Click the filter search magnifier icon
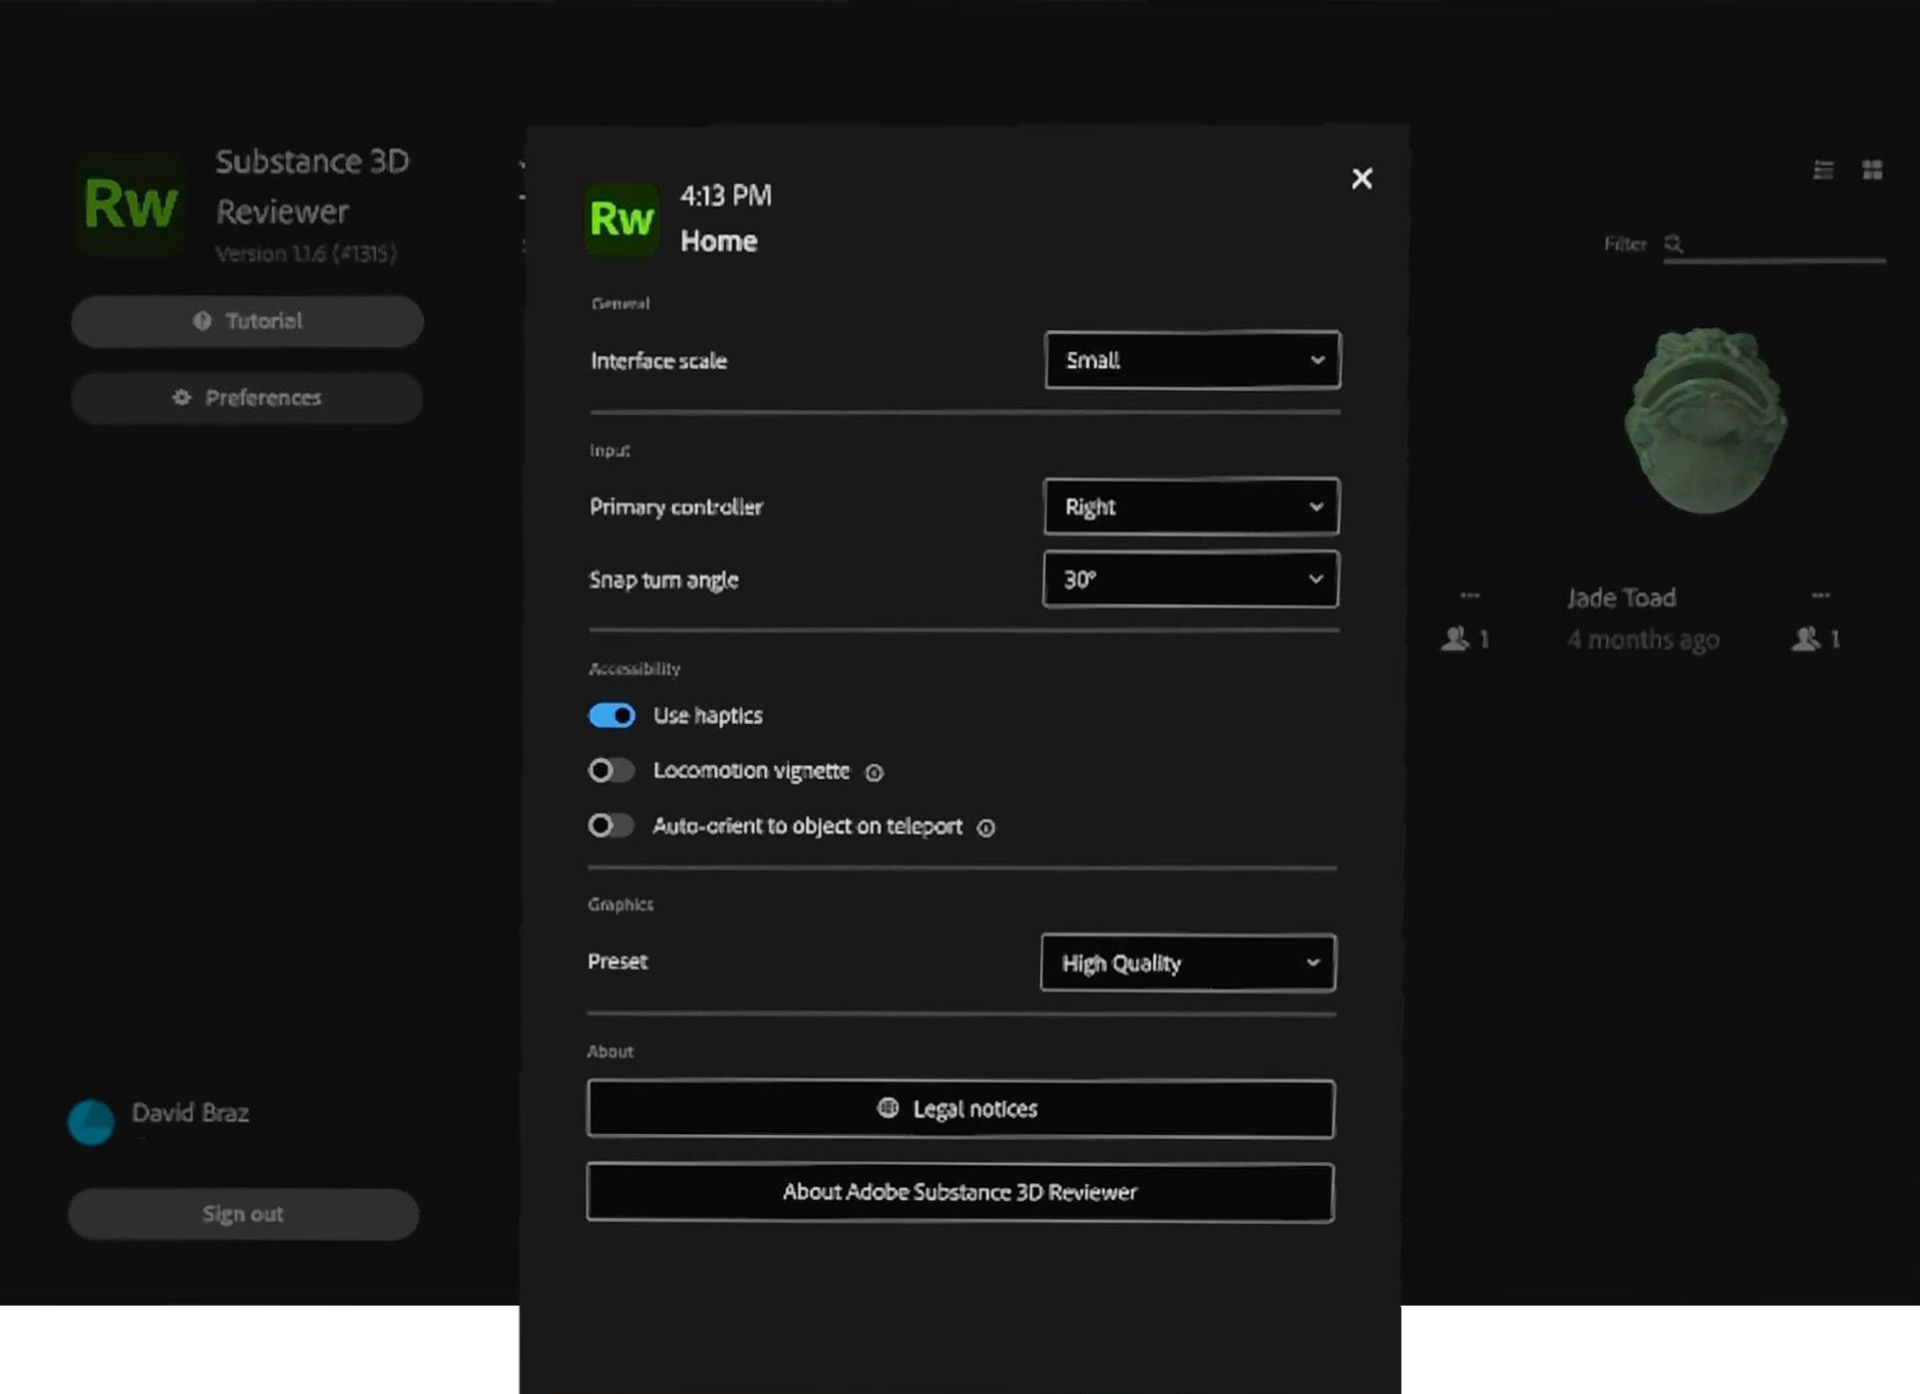The image size is (1920, 1394). point(1673,244)
